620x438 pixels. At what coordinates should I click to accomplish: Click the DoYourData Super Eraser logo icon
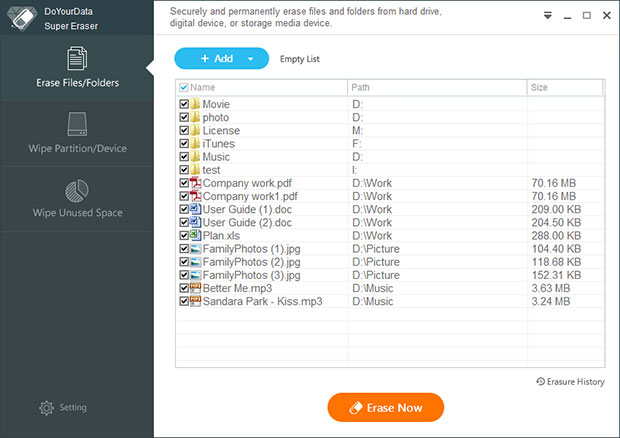[x=22, y=18]
